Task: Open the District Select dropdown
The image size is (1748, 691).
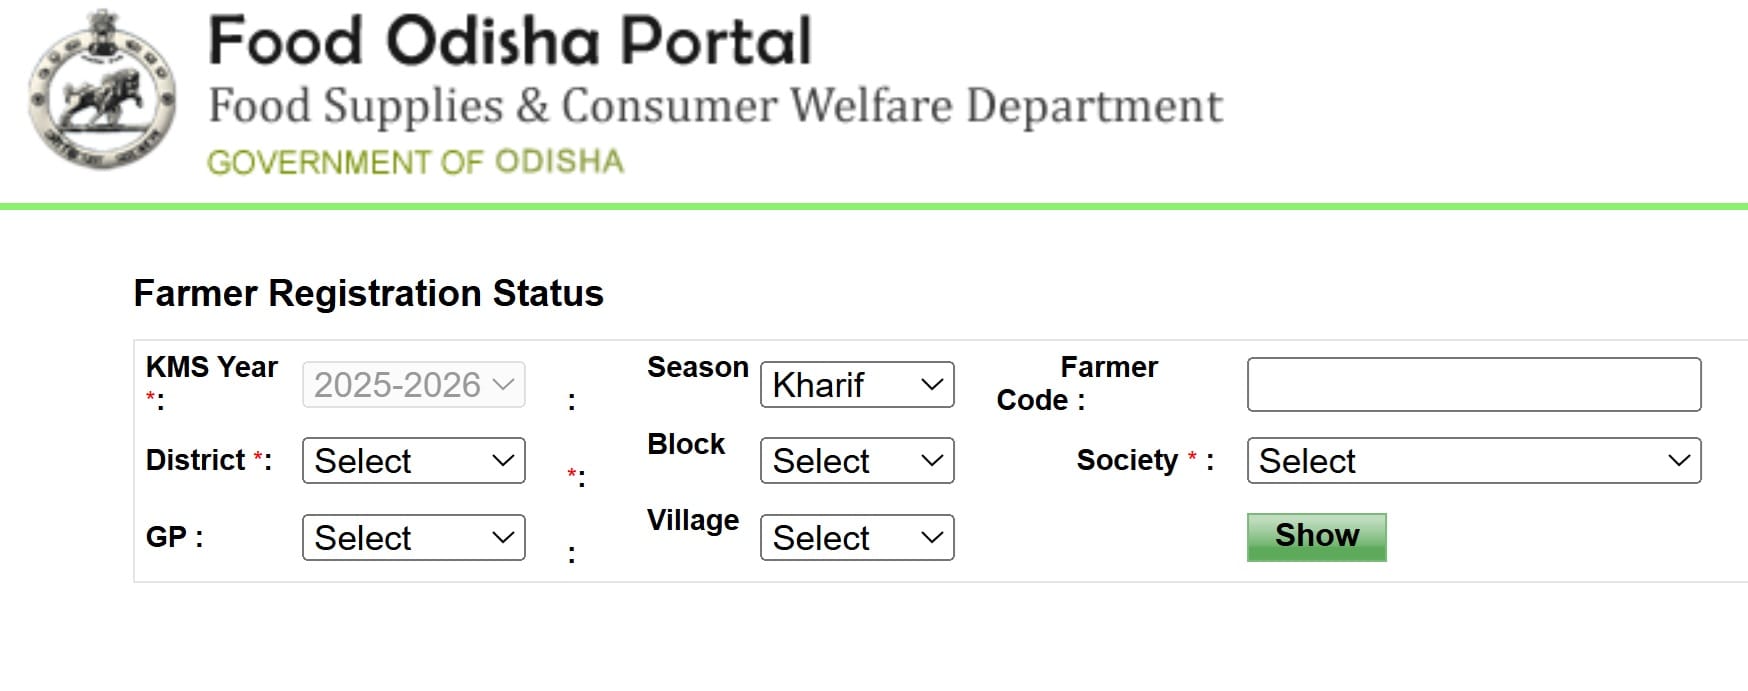Action: click(412, 461)
